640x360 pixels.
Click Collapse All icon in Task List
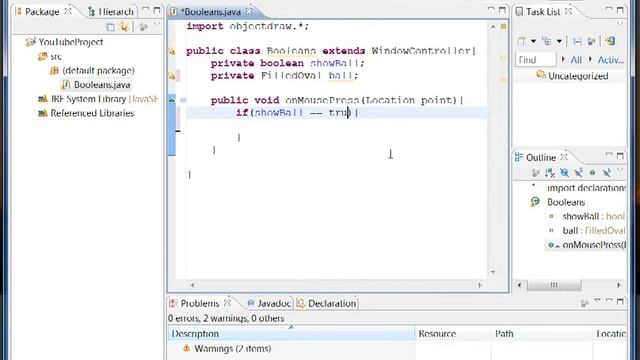[577, 41]
